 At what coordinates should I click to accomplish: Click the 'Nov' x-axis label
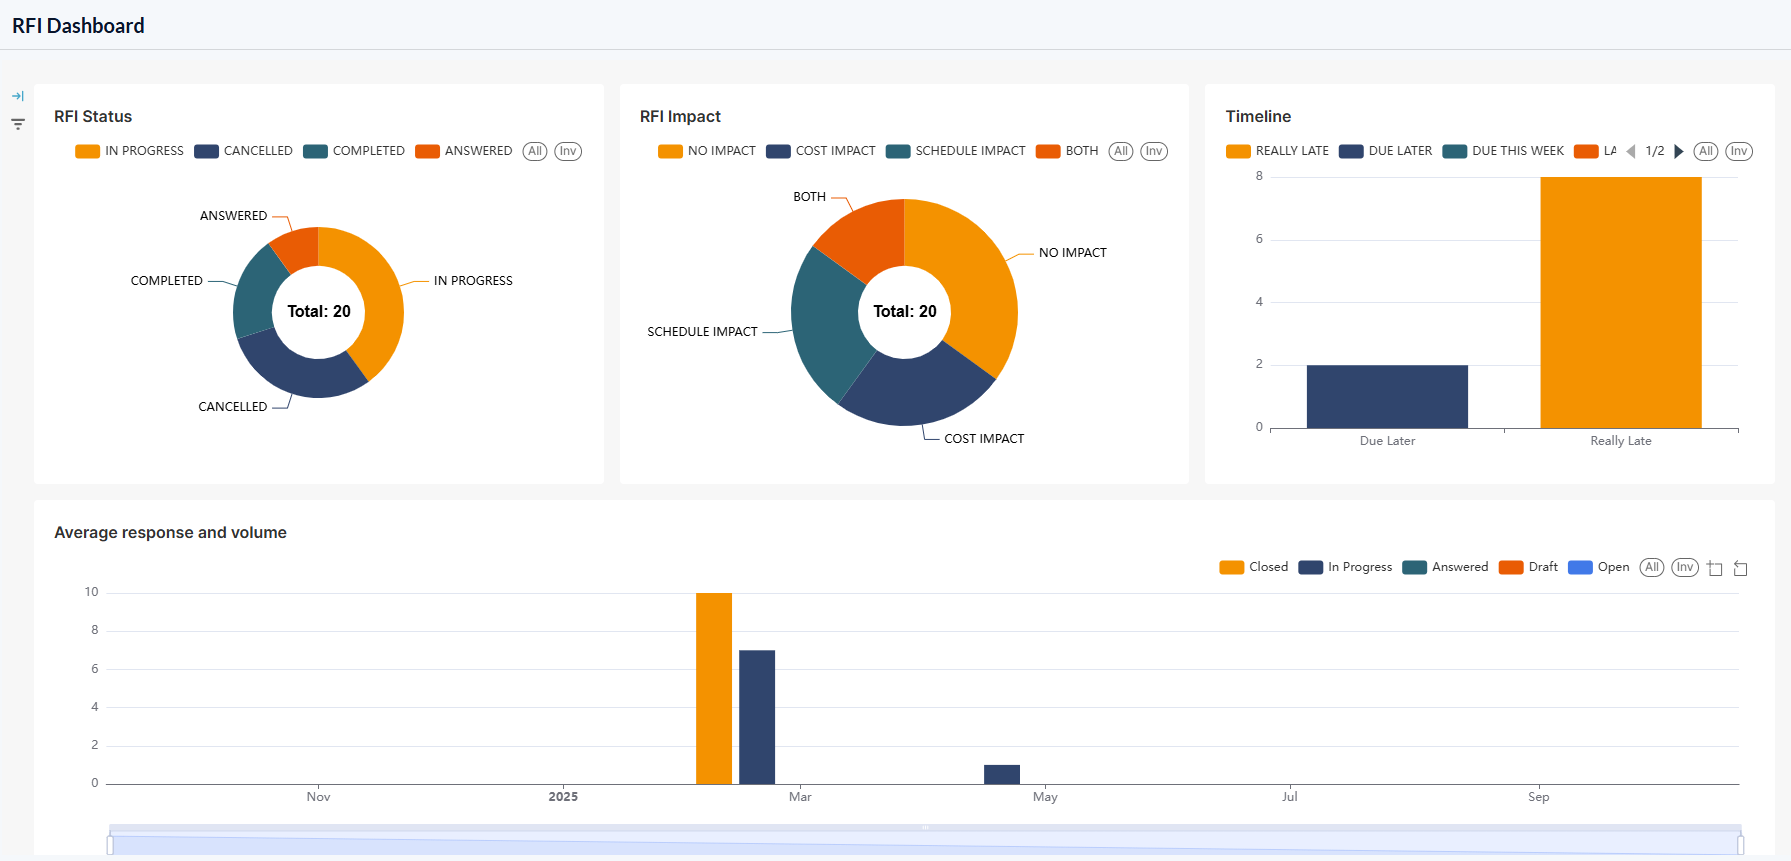(318, 797)
